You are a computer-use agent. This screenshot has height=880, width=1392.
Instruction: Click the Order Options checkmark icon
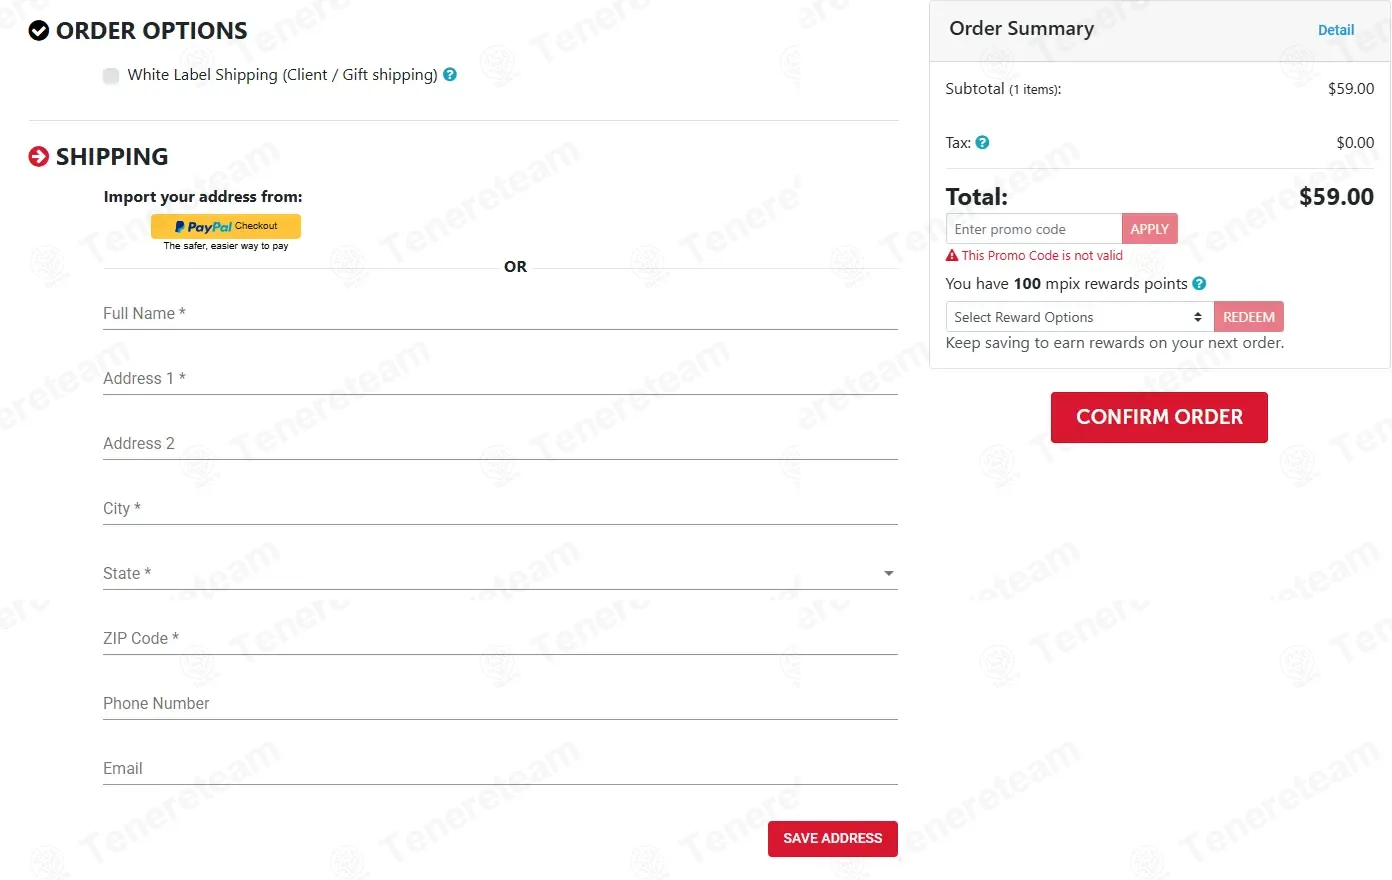pyautogui.click(x=39, y=30)
